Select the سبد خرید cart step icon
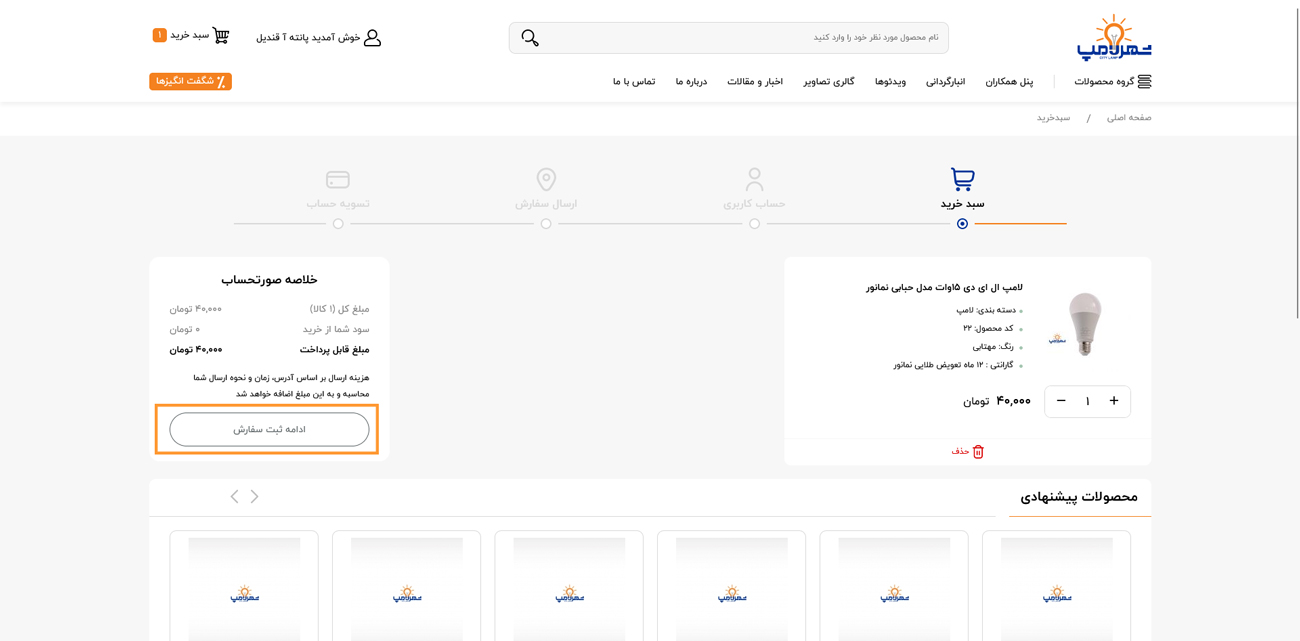Image resolution: width=1300 pixels, height=641 pixels. [962, 179]
